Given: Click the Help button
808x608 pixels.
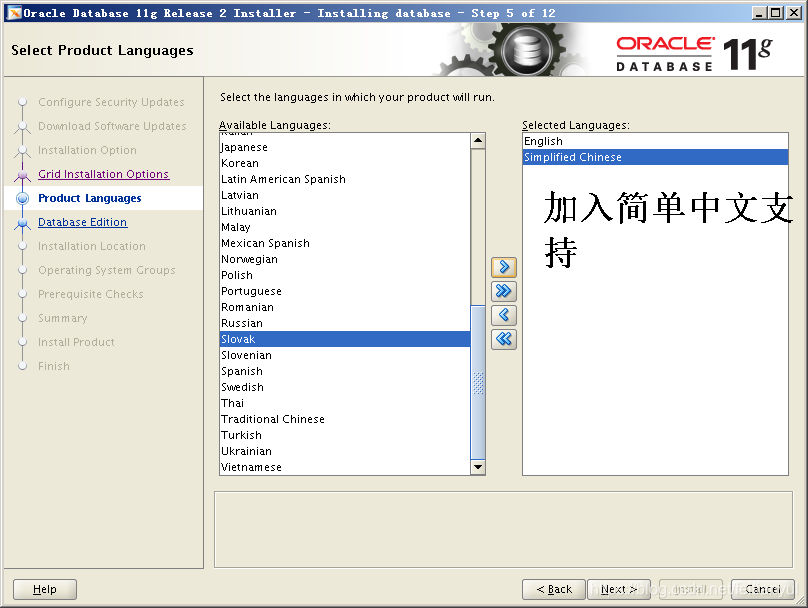Looking at the screenshot, I should 45,589.
